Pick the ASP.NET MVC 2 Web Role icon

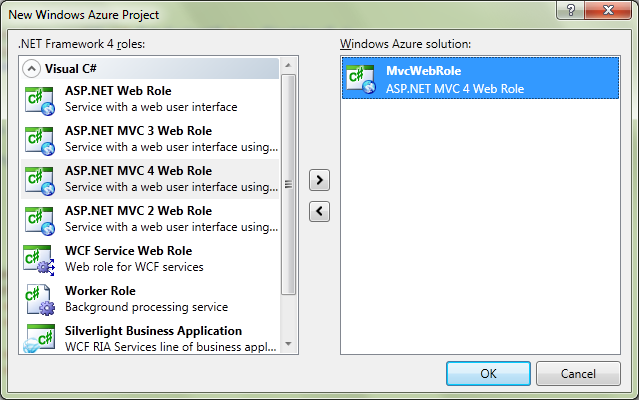tap(40, 220)
